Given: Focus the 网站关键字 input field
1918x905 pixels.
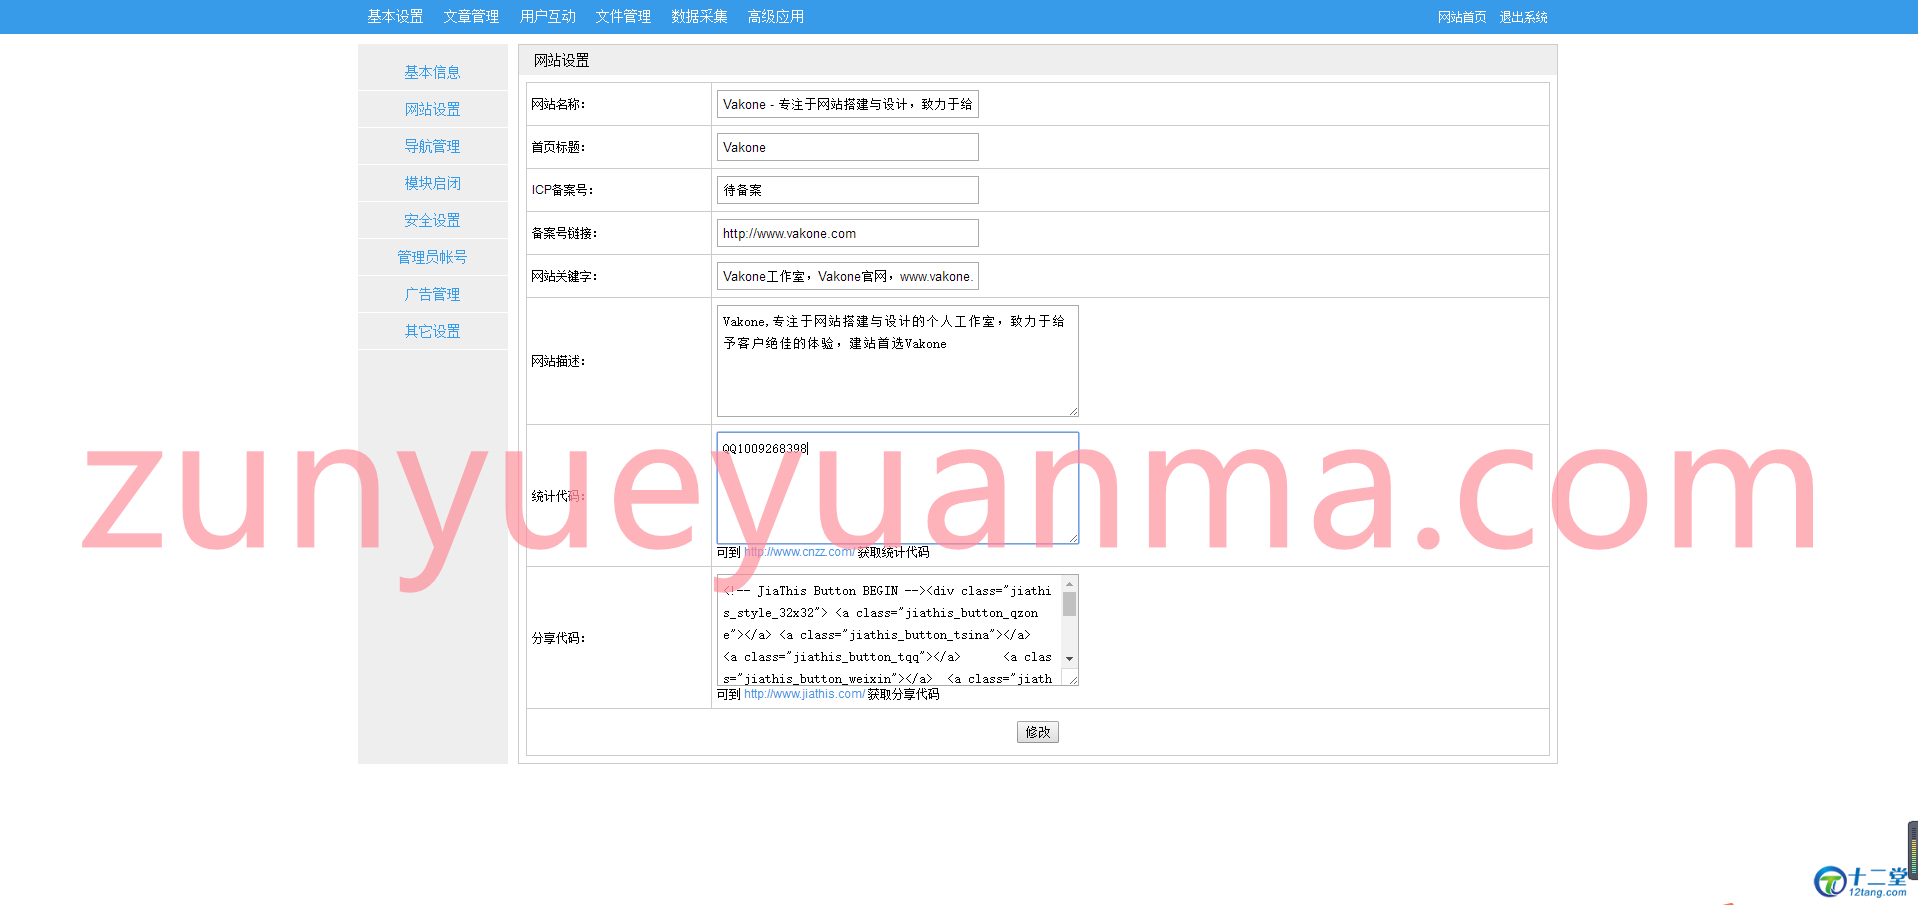Looking at the screenshot, I should pyautogui.click(x=847, y=276).
